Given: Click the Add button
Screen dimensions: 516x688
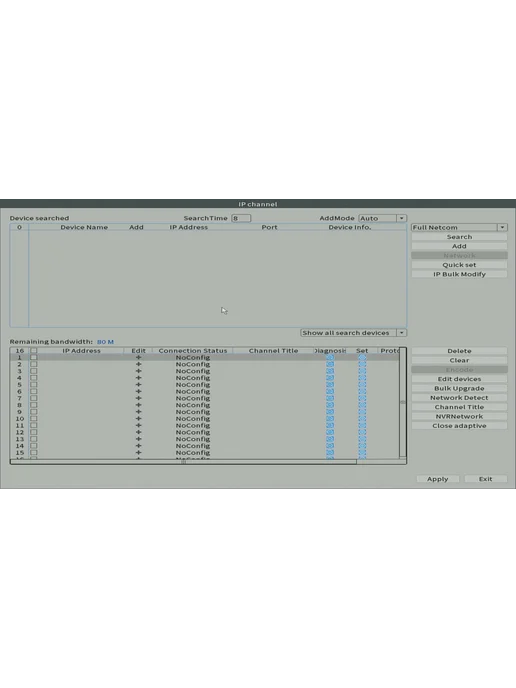Looking at the screenshot, I should point(459,246).
